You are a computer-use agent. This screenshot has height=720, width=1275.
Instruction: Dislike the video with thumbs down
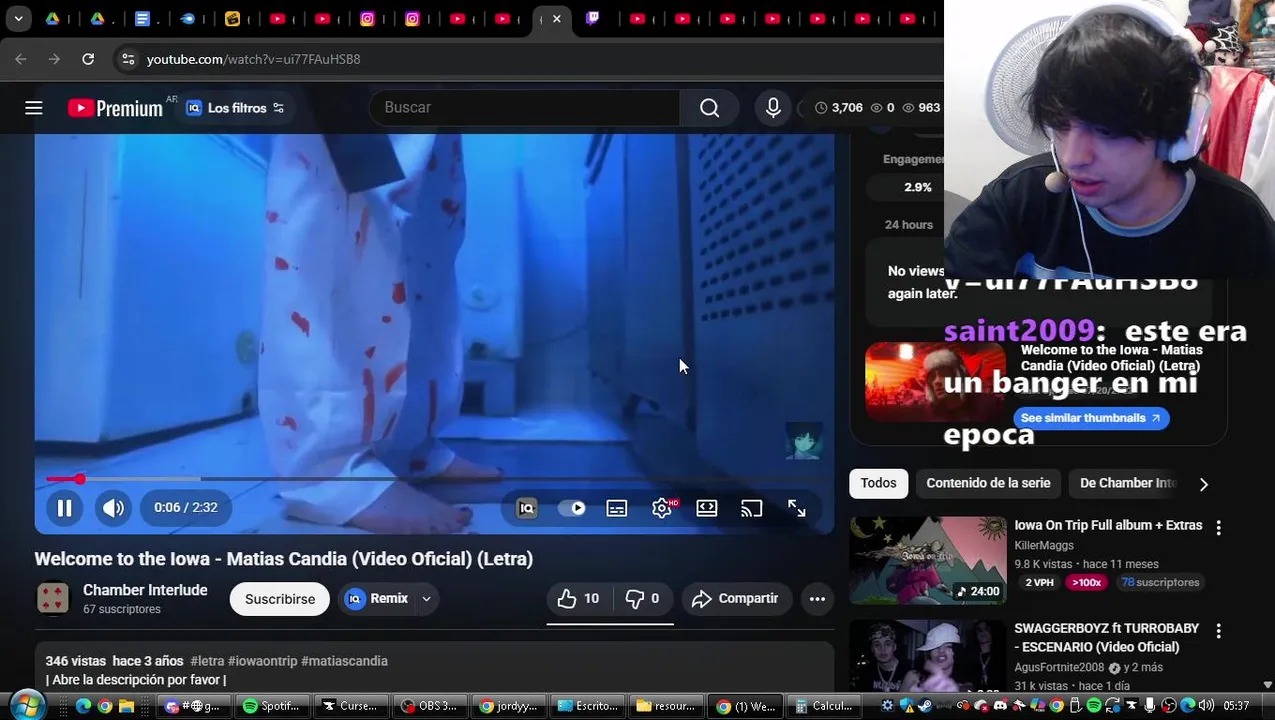(642, 599)
